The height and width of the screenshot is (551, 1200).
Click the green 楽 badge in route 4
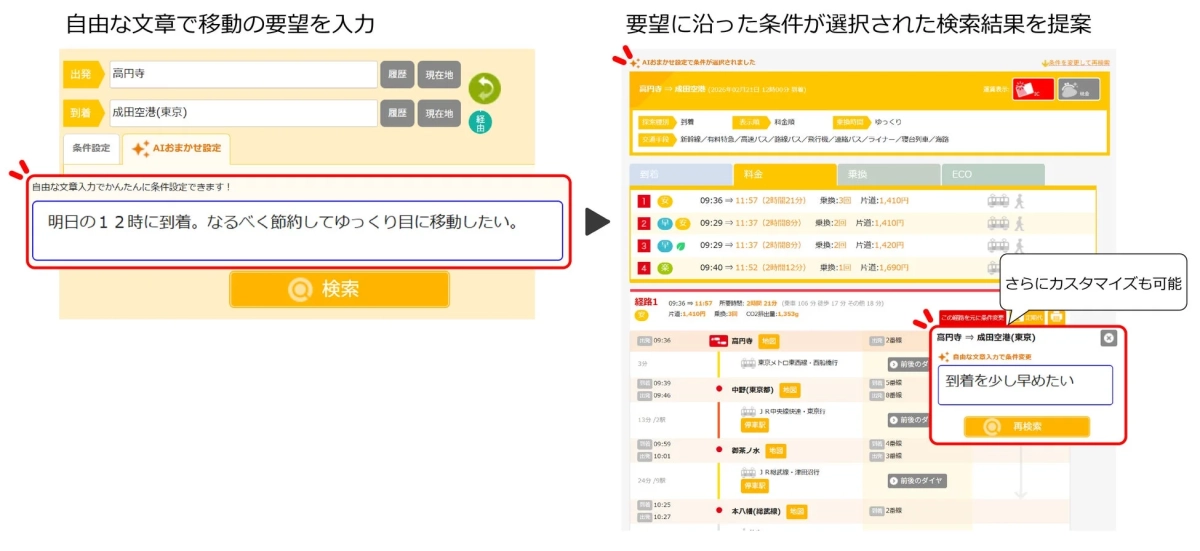click(664, 268)
